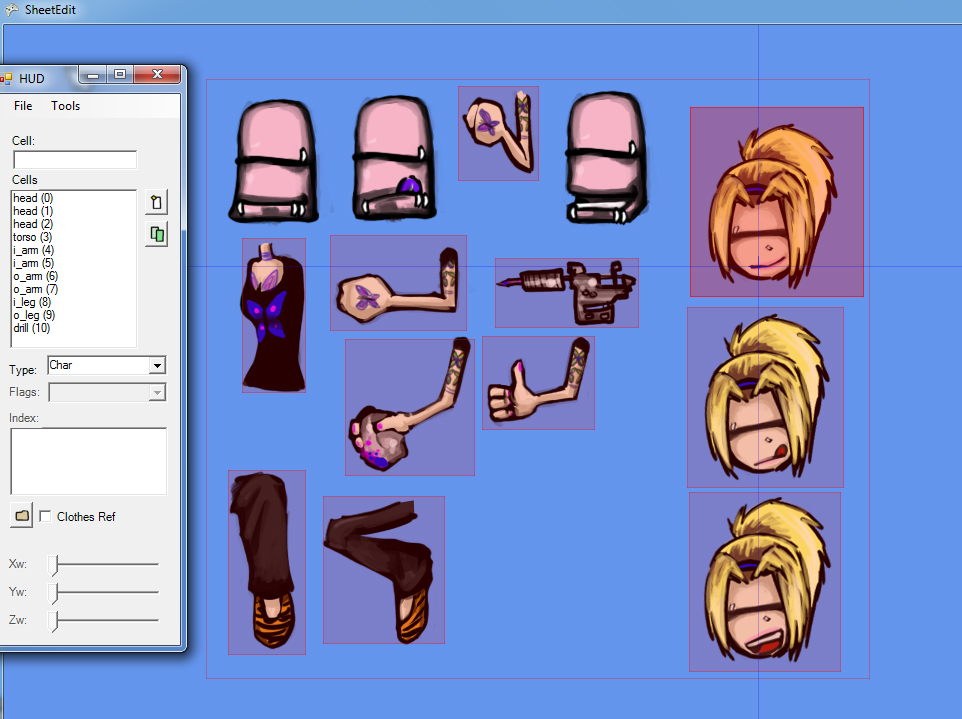
Task: Minimize the HUD window
Action: click(x=93, y=75)
